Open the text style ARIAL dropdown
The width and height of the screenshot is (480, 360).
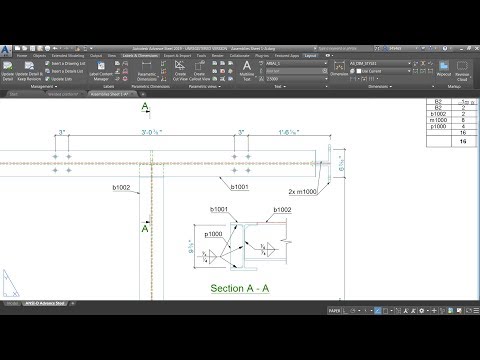coord(326,63)
